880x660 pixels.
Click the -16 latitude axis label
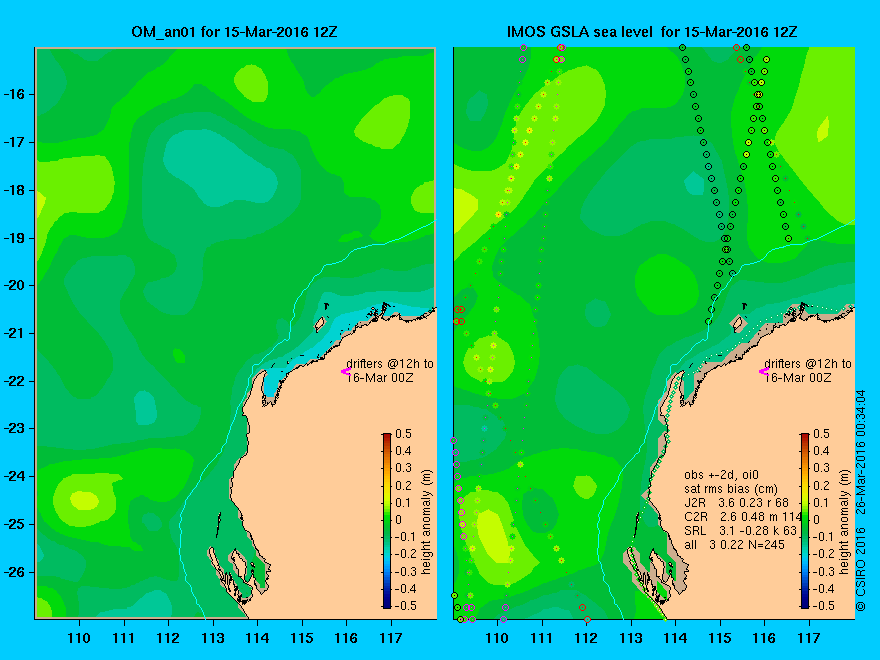point(16,94)
